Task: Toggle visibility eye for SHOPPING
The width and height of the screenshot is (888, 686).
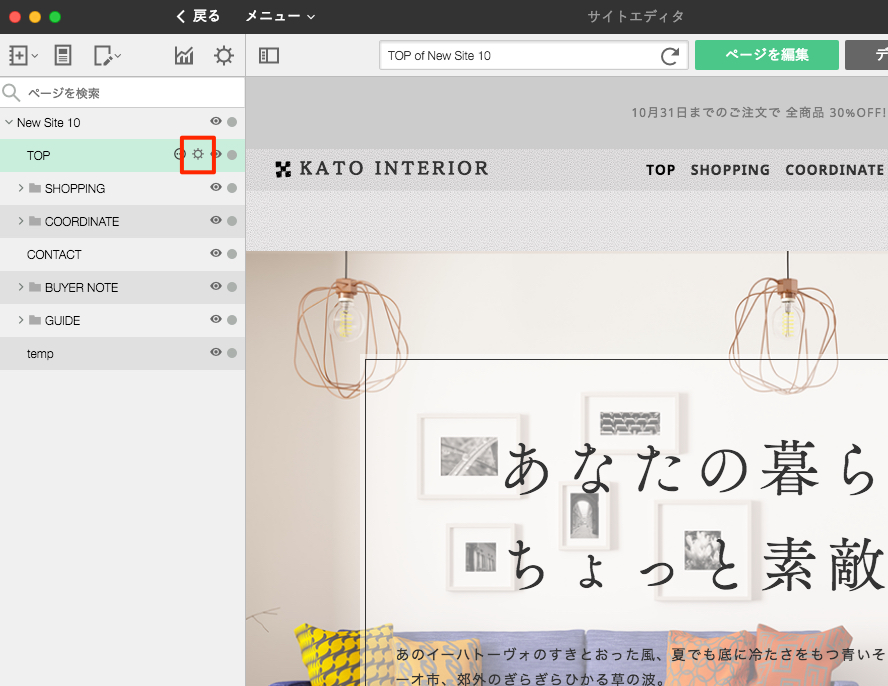Action: click(216, 187)
